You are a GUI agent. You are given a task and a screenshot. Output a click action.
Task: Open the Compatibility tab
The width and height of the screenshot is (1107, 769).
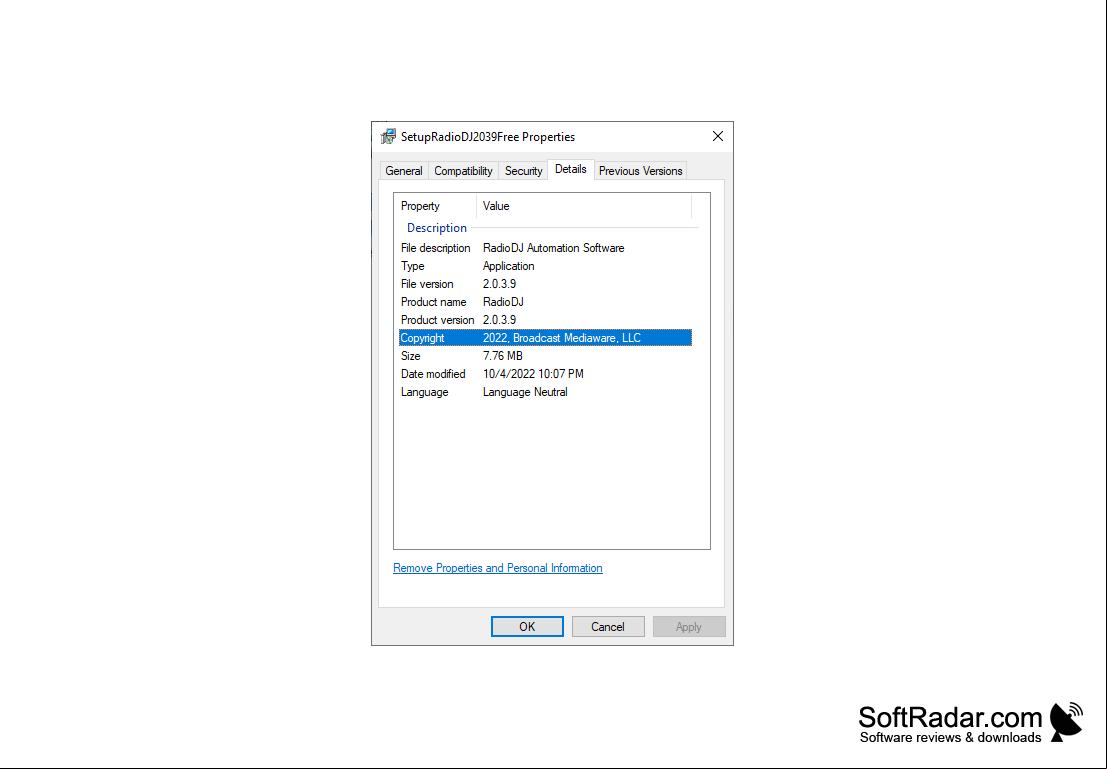(x=463, y=171)
